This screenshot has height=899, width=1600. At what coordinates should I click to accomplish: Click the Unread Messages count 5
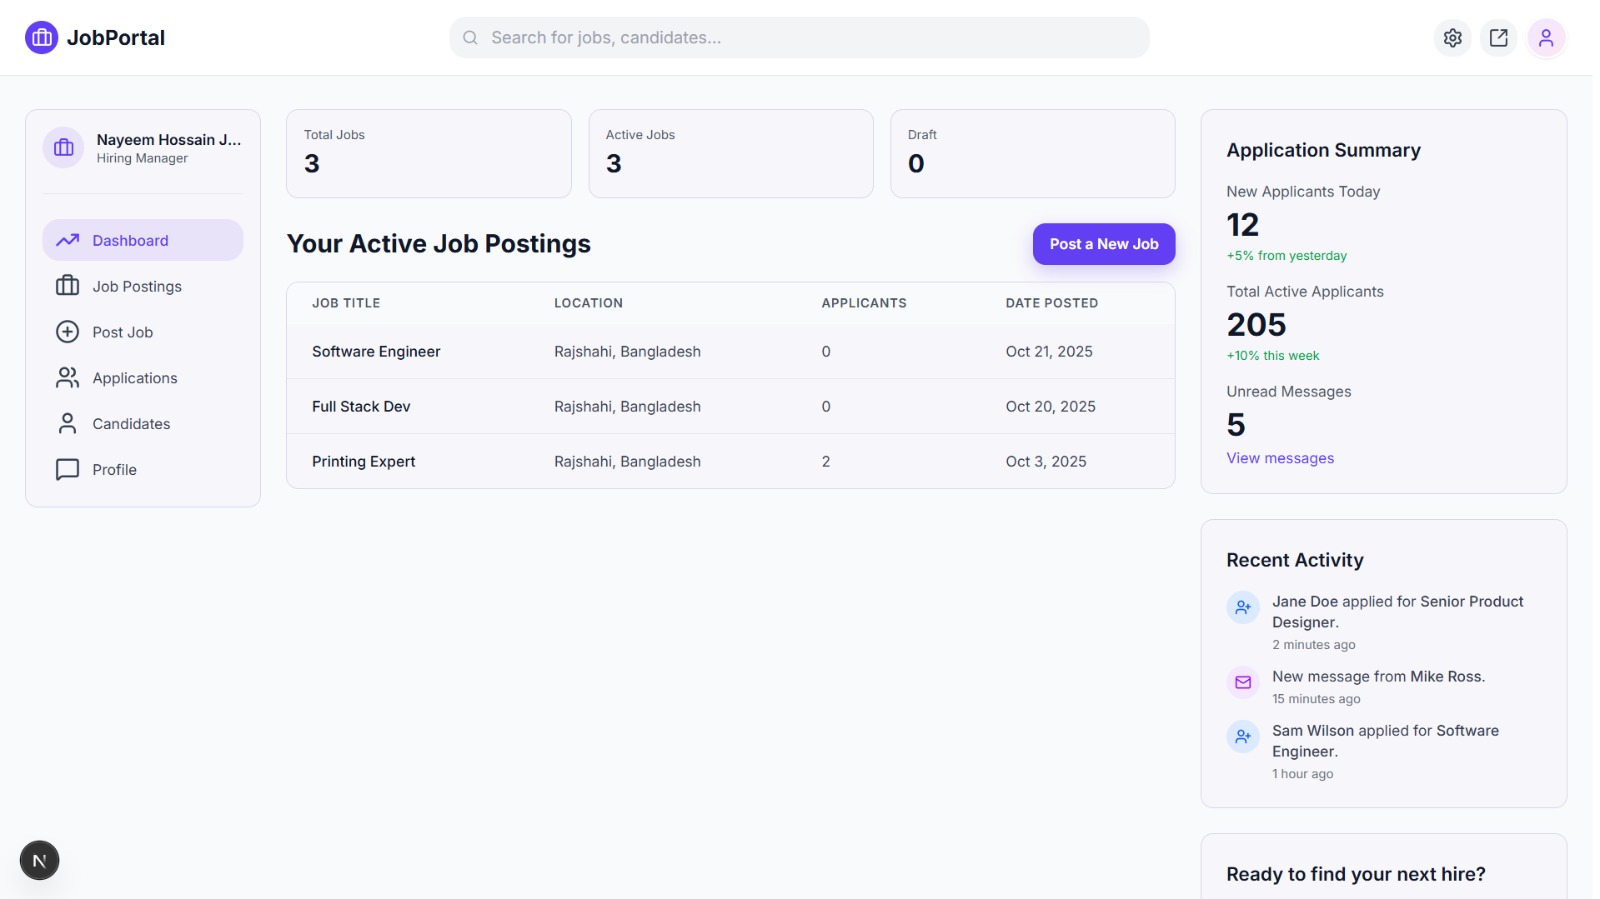point(1236,425)
